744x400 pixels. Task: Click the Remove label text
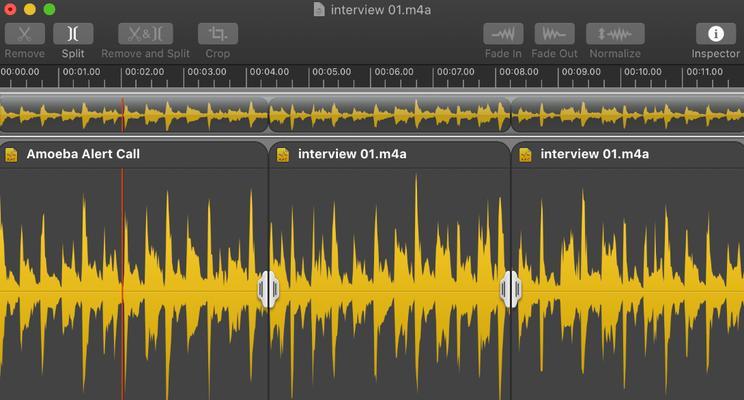tap(25, 54)
